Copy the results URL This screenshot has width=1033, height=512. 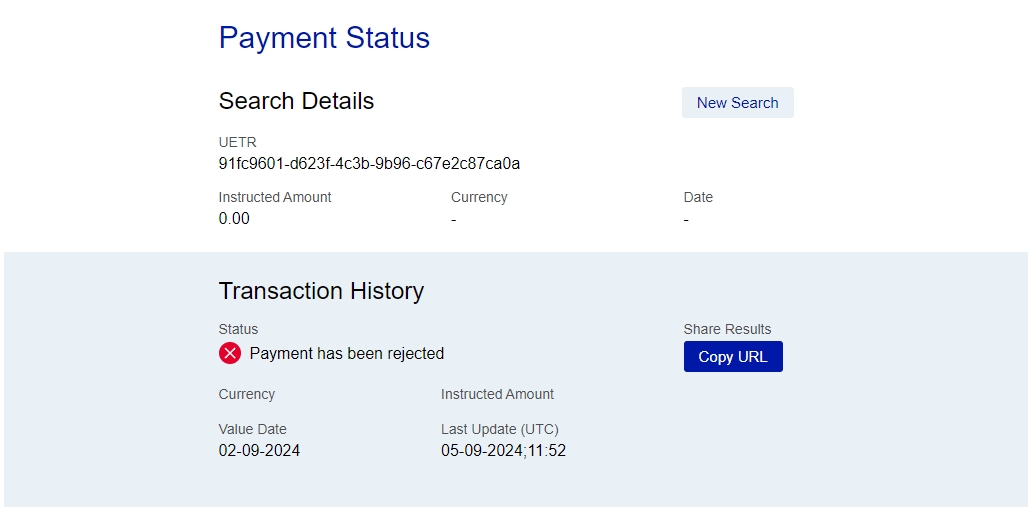pyautogui.click(x=733, y=357)
